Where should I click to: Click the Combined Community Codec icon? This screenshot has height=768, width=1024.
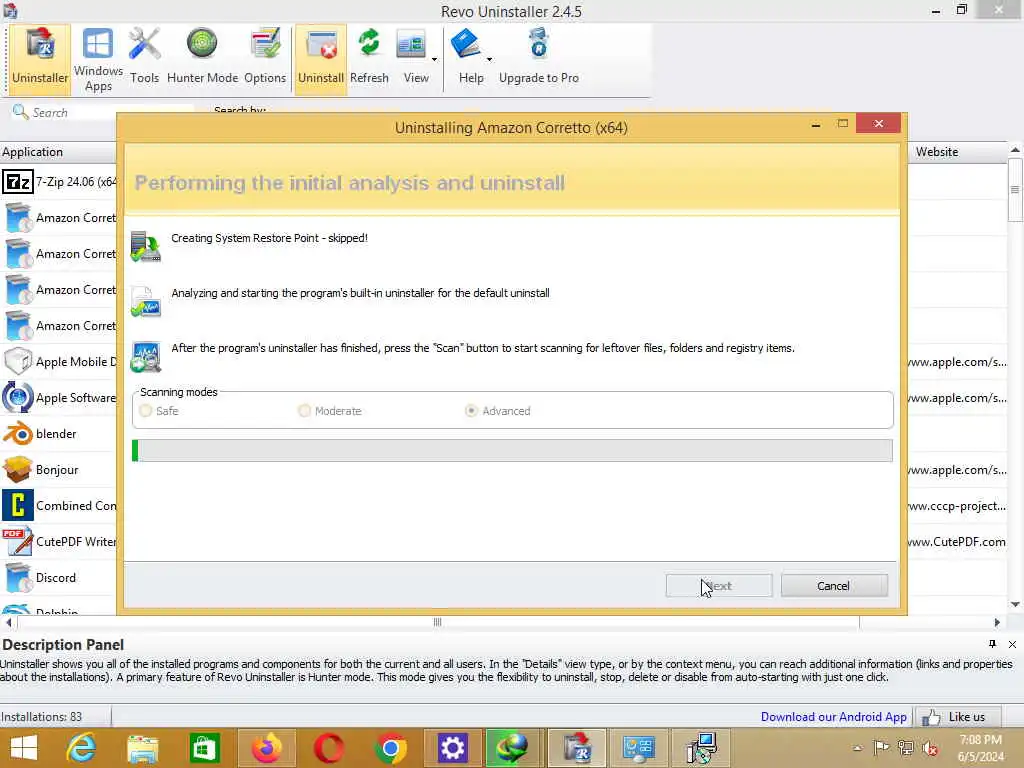(18, 505)
